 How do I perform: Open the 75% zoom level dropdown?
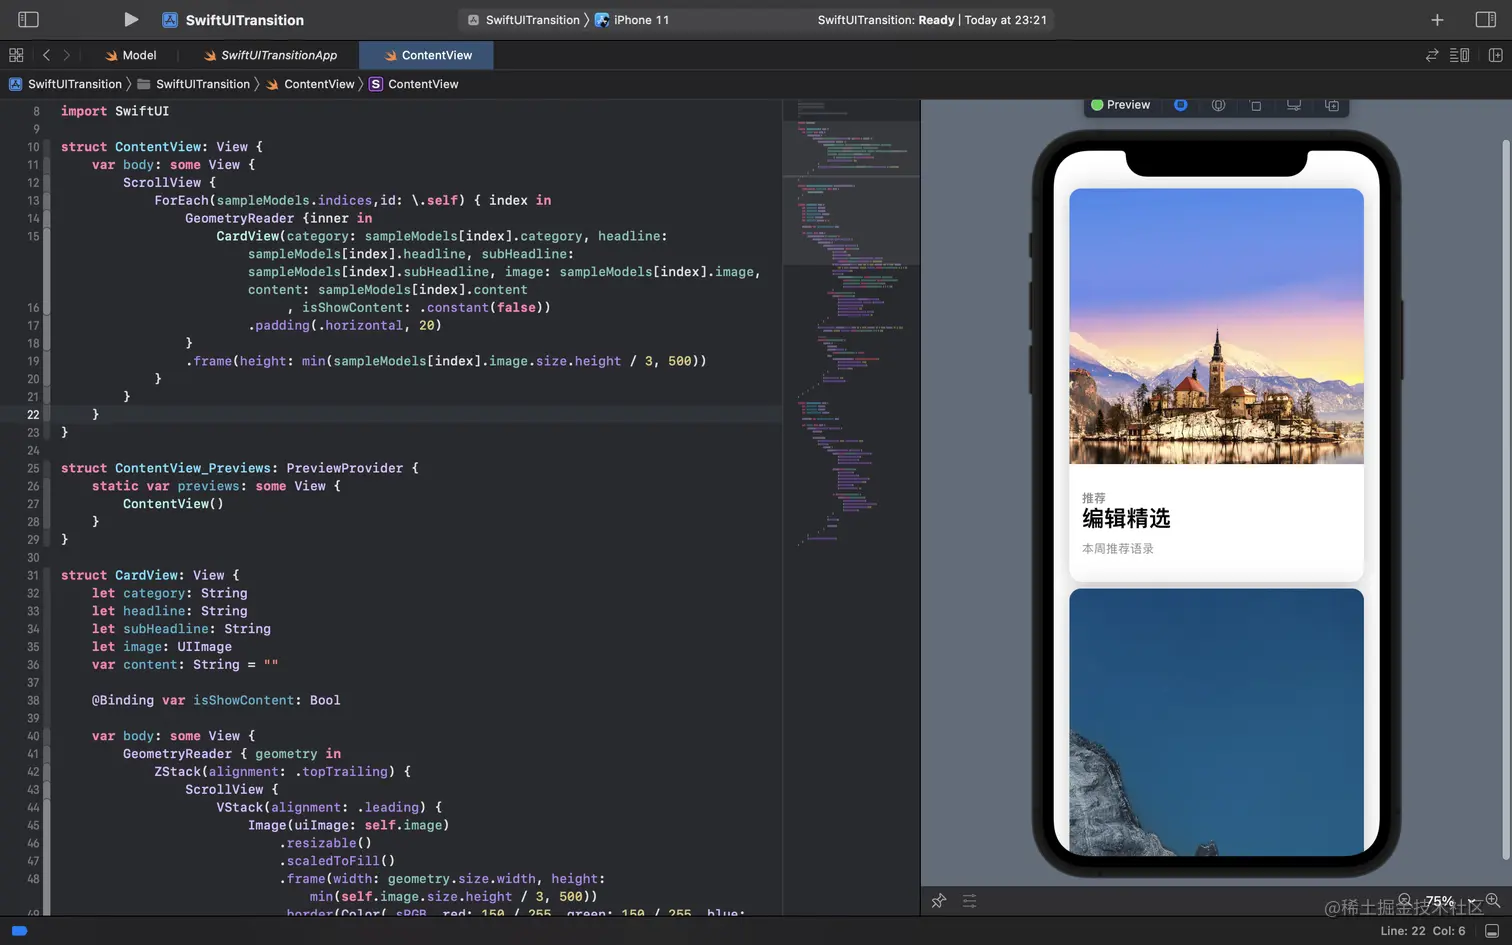[1450, 901]
